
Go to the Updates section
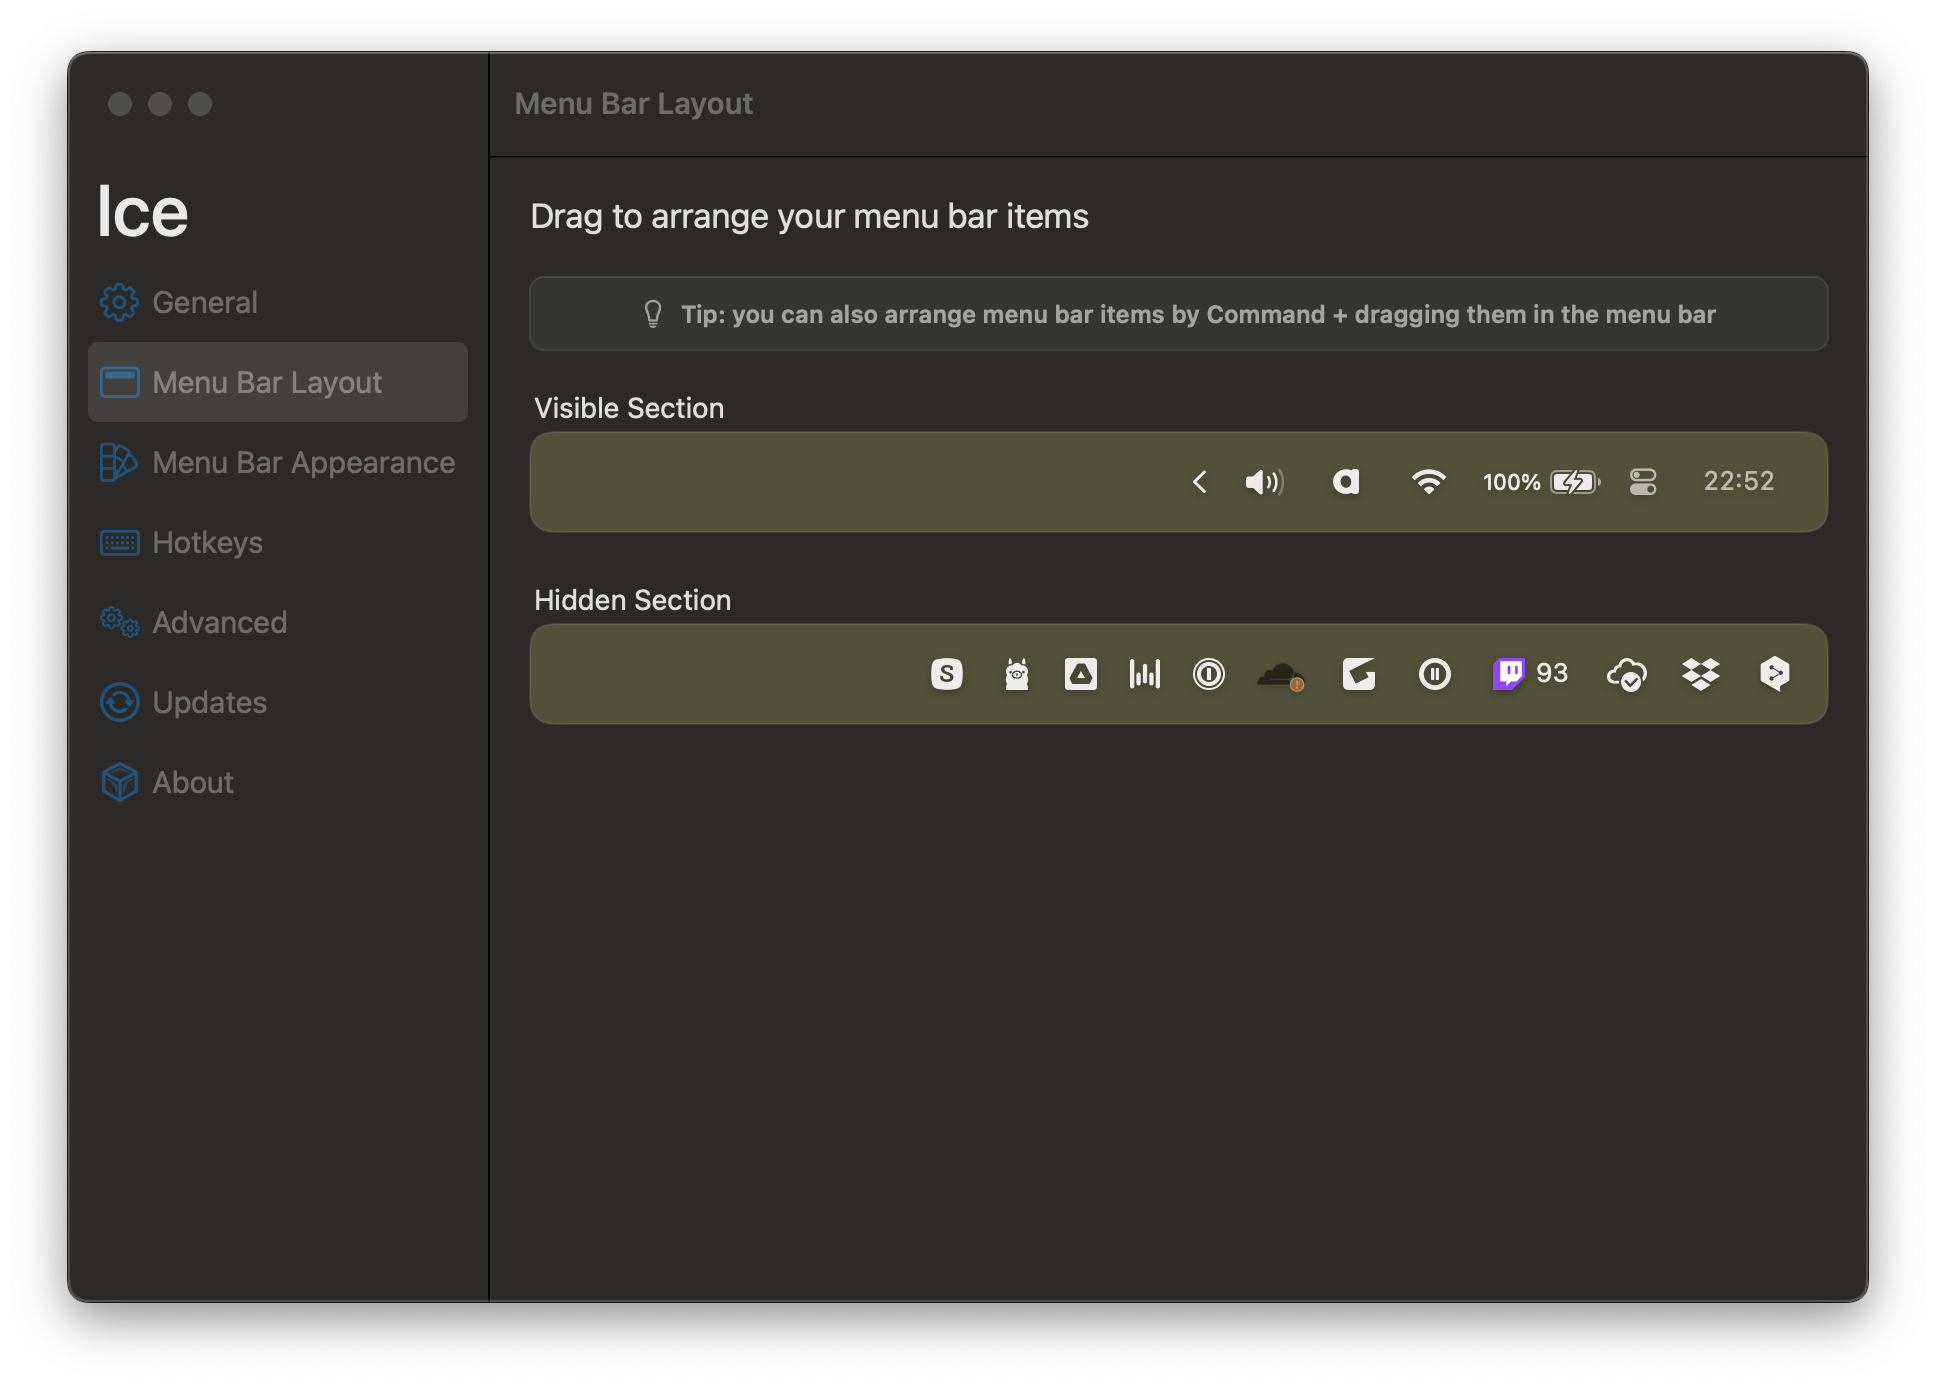tap(209, 702)
